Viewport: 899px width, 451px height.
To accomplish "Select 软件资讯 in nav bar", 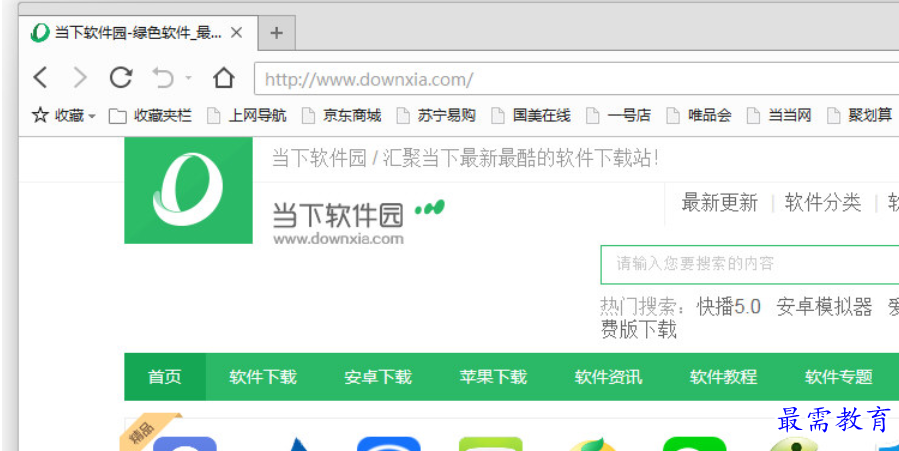I will [608, 377].
